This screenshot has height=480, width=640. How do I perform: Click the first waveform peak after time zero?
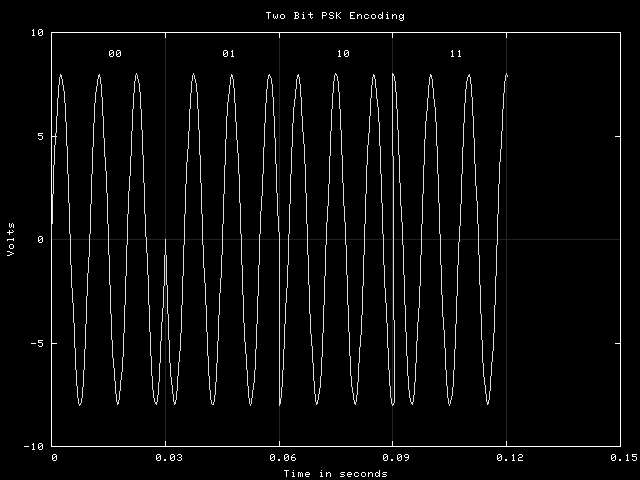pos(61,75)
